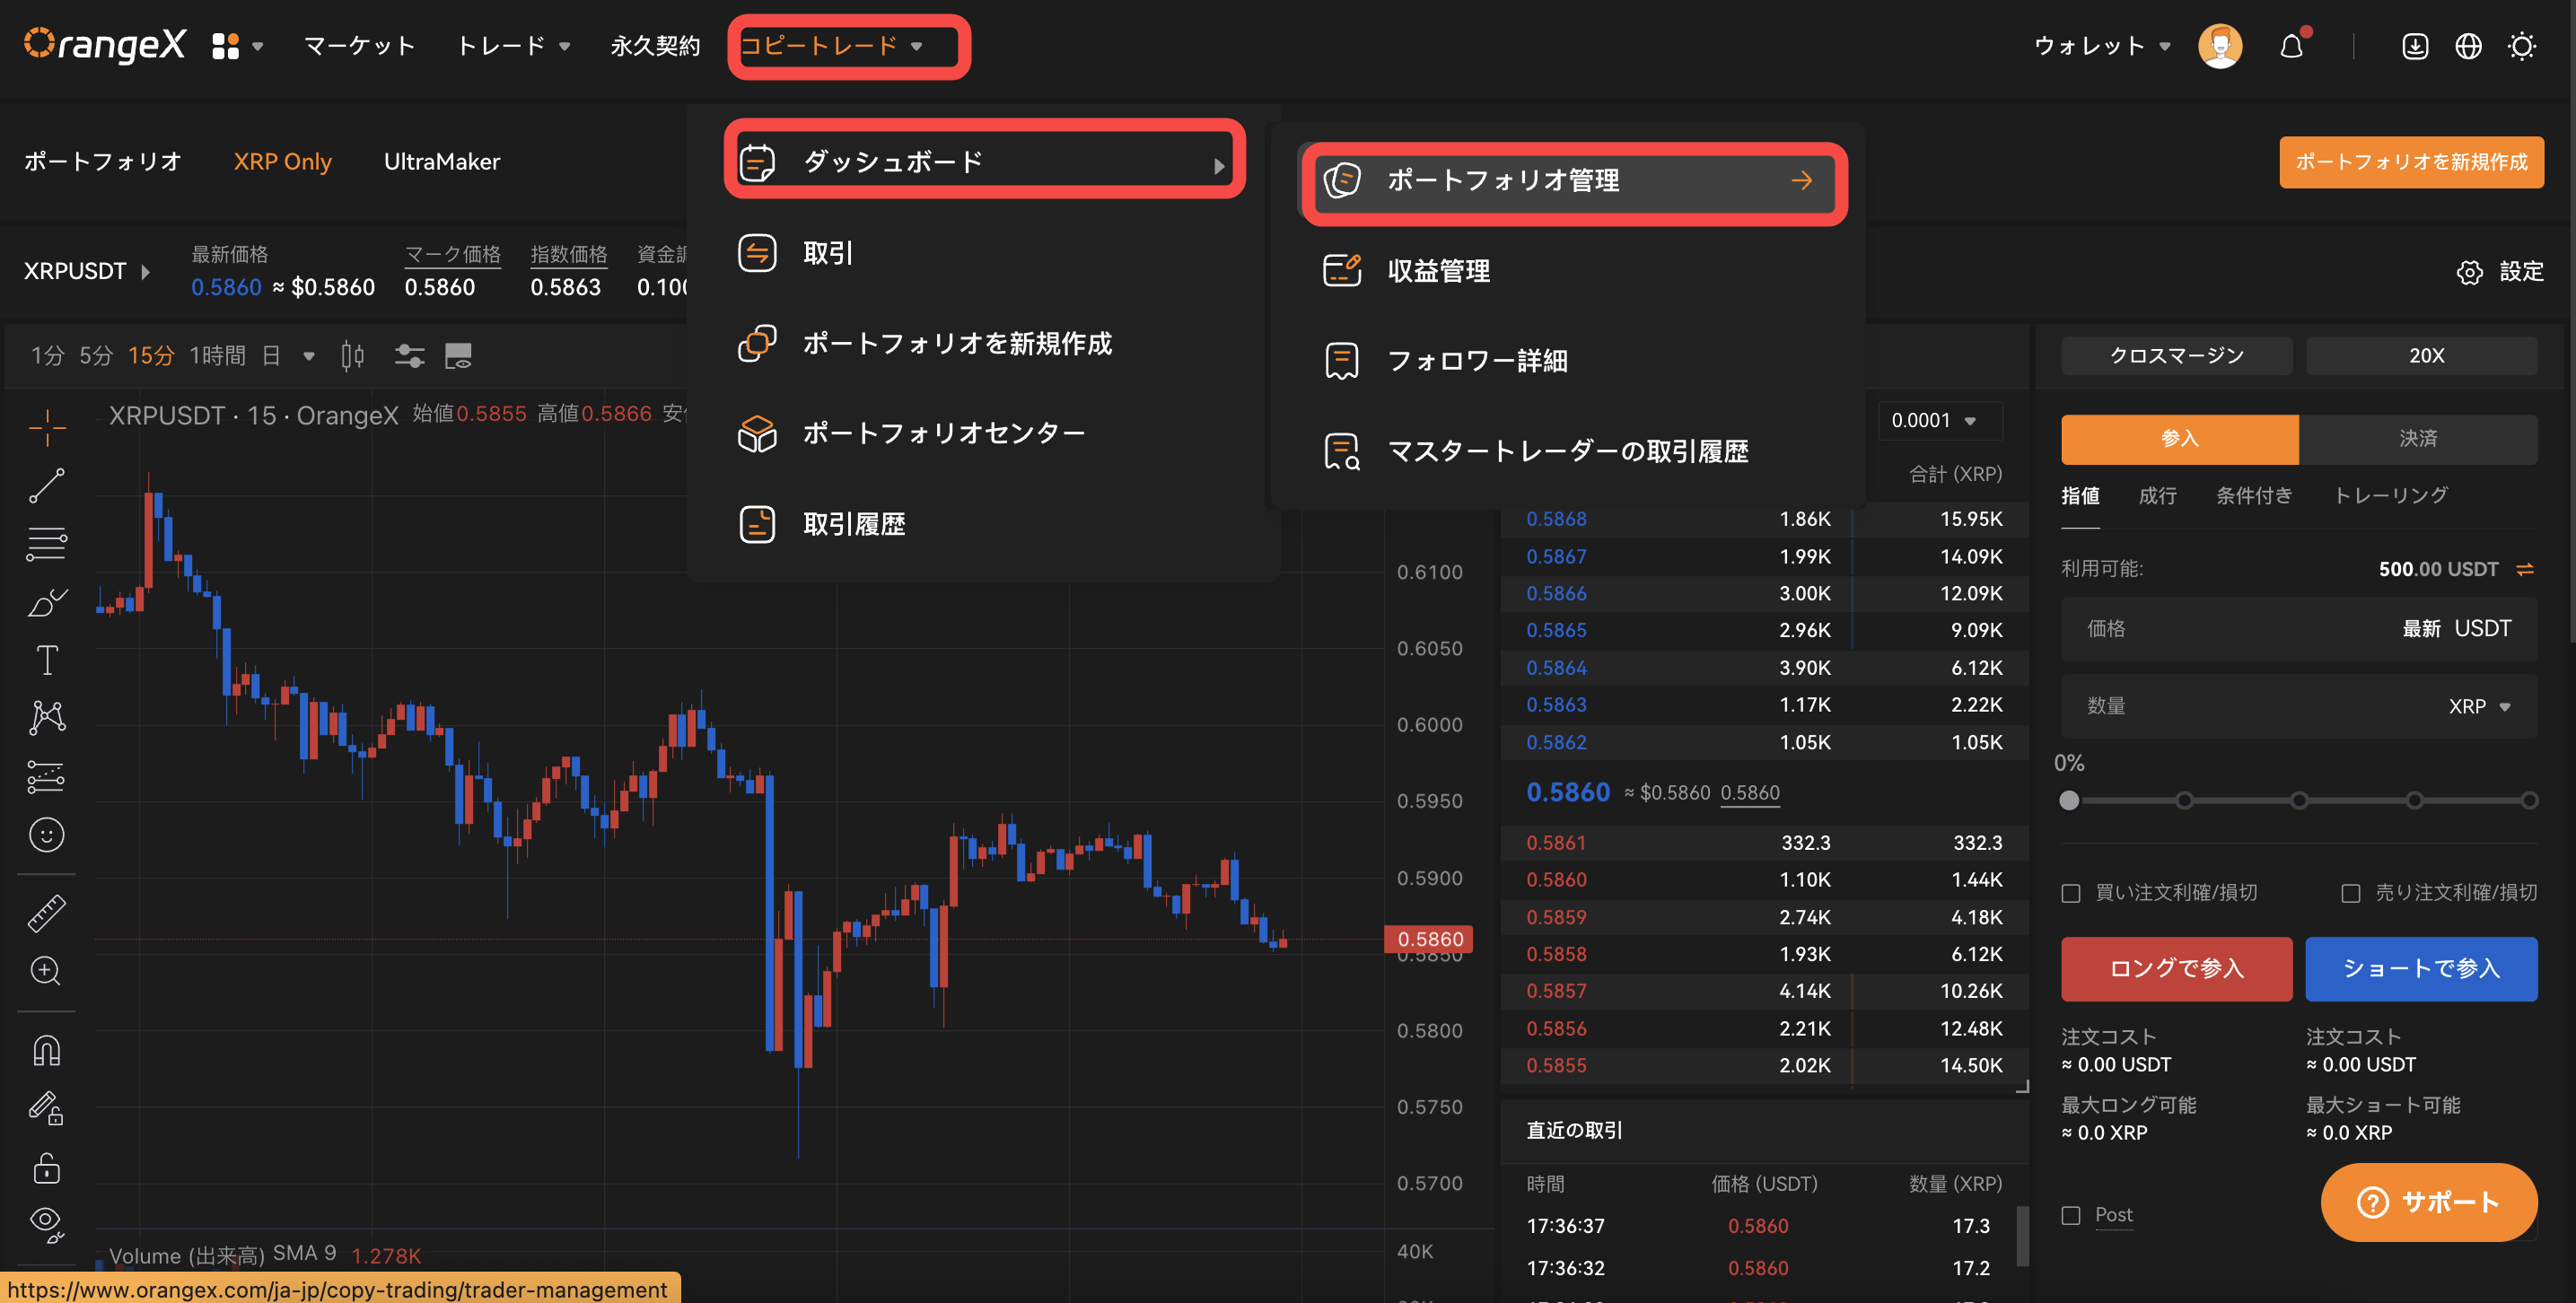Viewport: 2576px width, 1303px height.
Task: Select the 1時間 chart timeframe
Action: point(217,356)
